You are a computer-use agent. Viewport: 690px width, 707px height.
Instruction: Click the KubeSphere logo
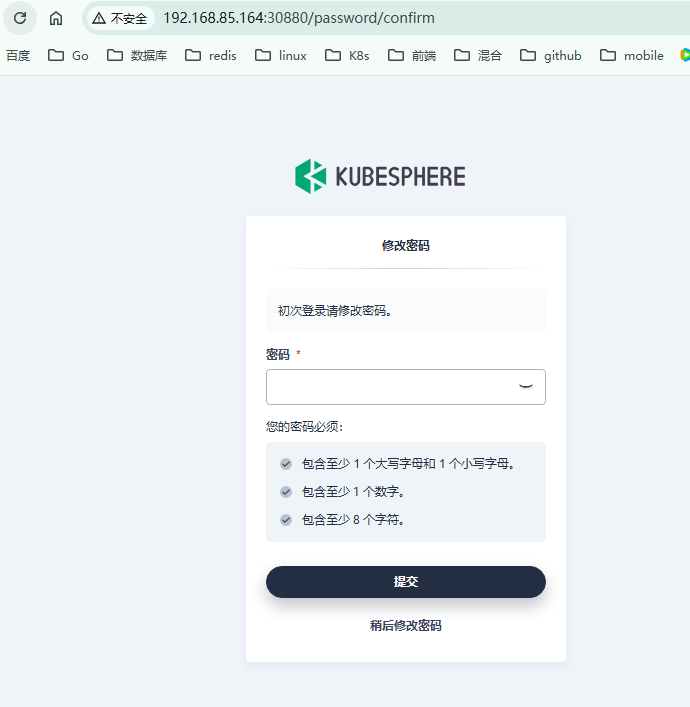380,176
